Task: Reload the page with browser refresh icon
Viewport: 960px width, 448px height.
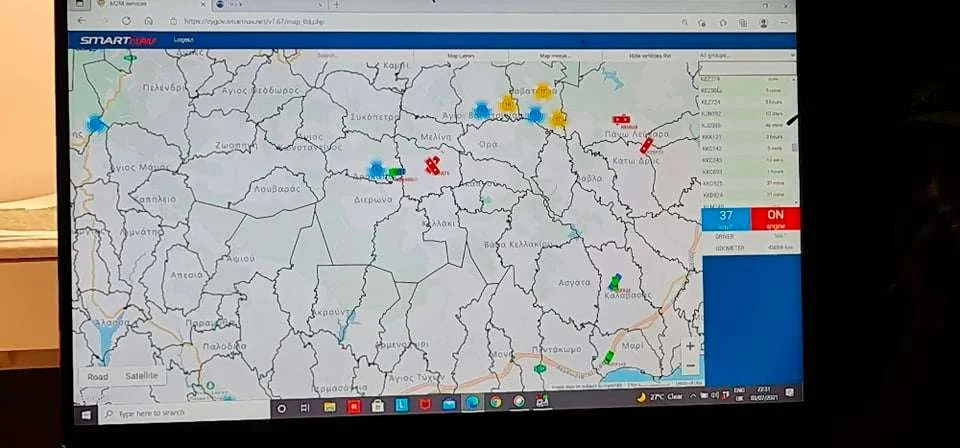Action: [127, 21]
